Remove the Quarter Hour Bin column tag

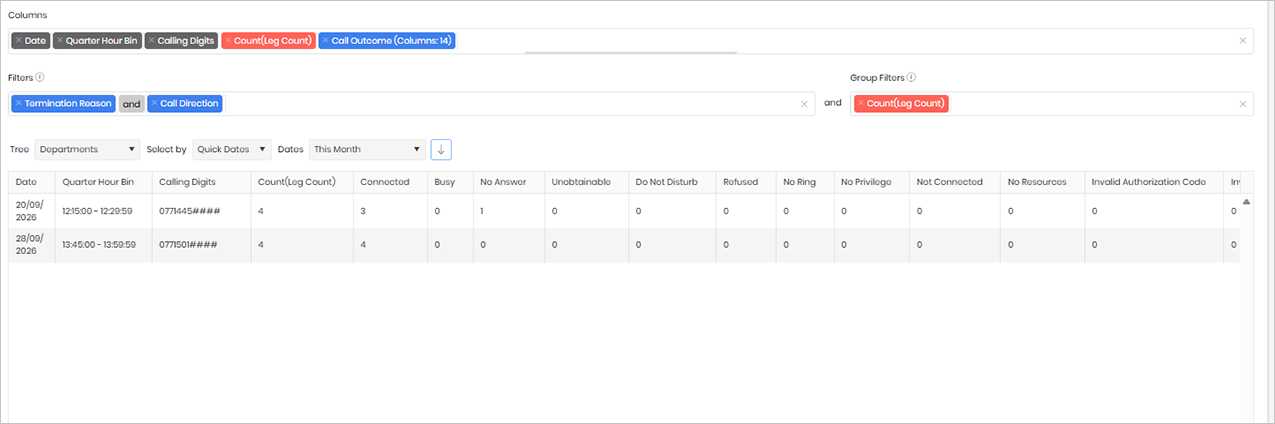tap(60, 41)
